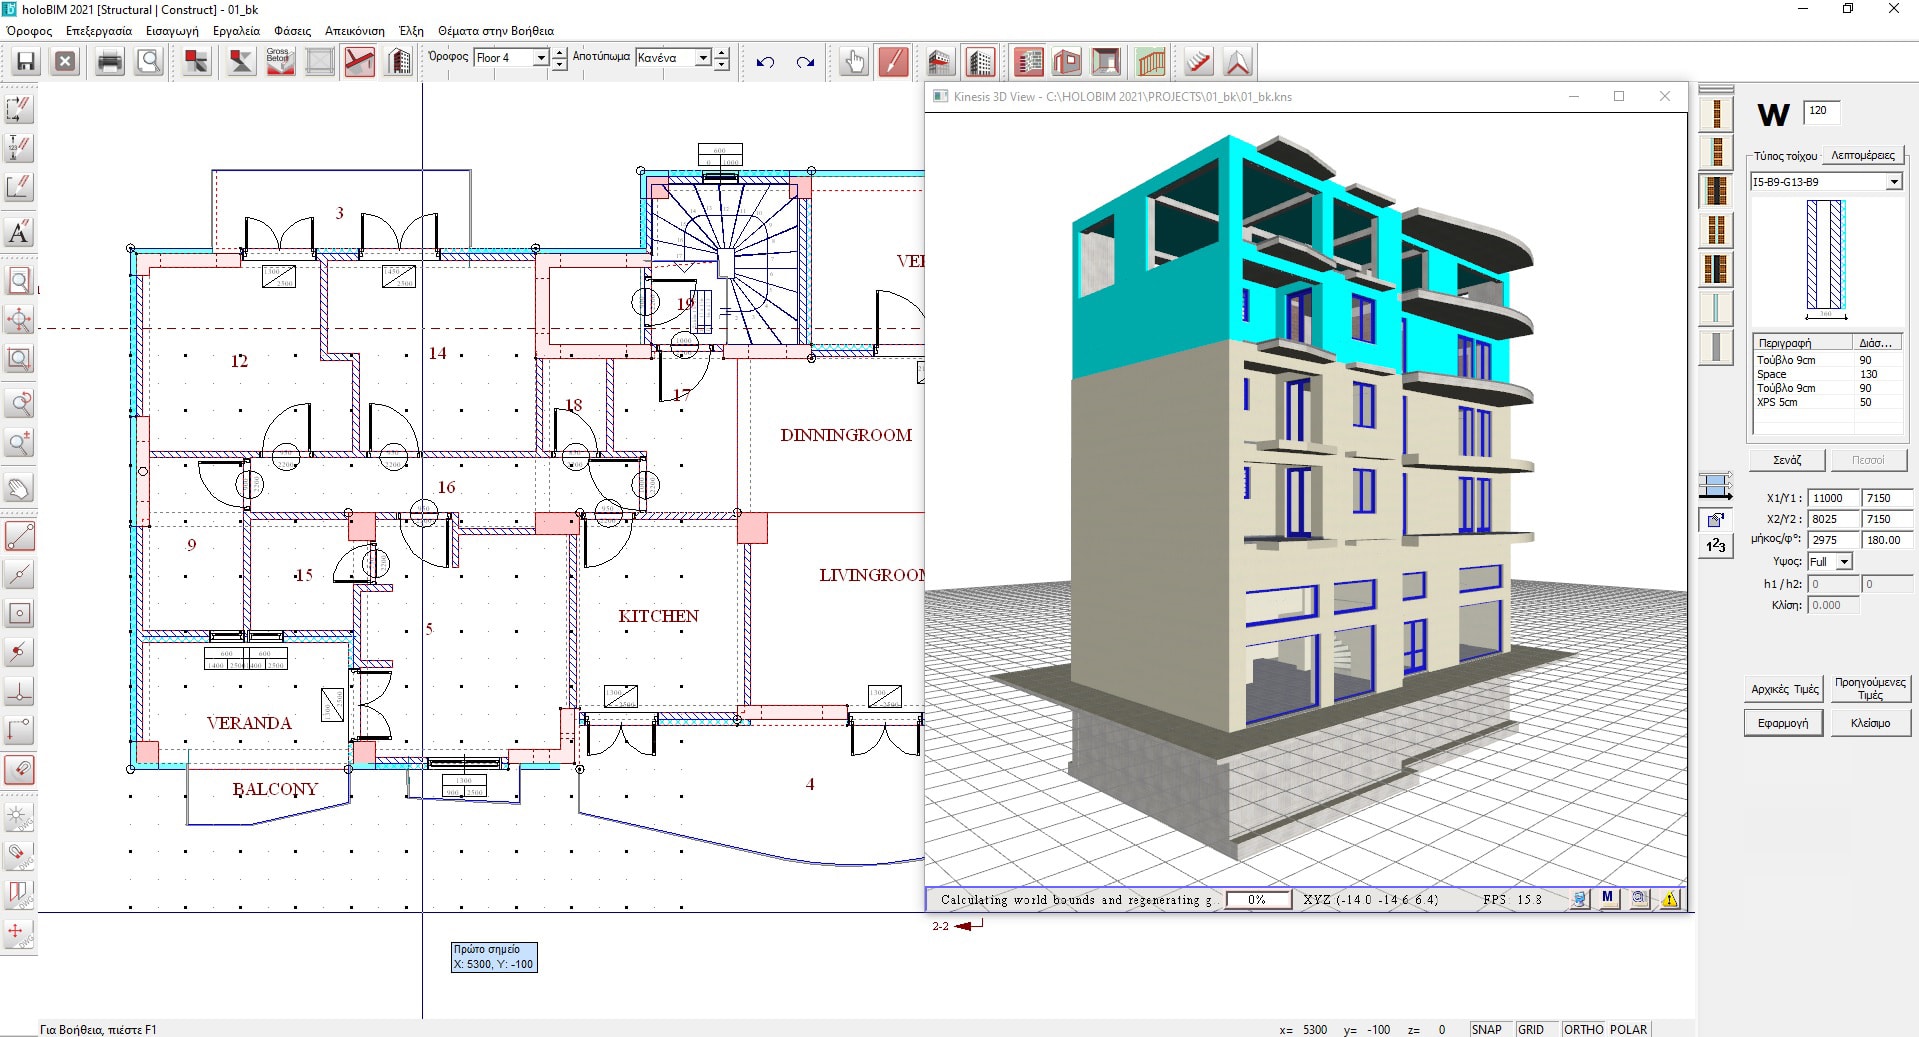This screenshot has height=1037, width=1919.
Task: Print the drawing using the printer icon
Action: (x=110, y=62)
